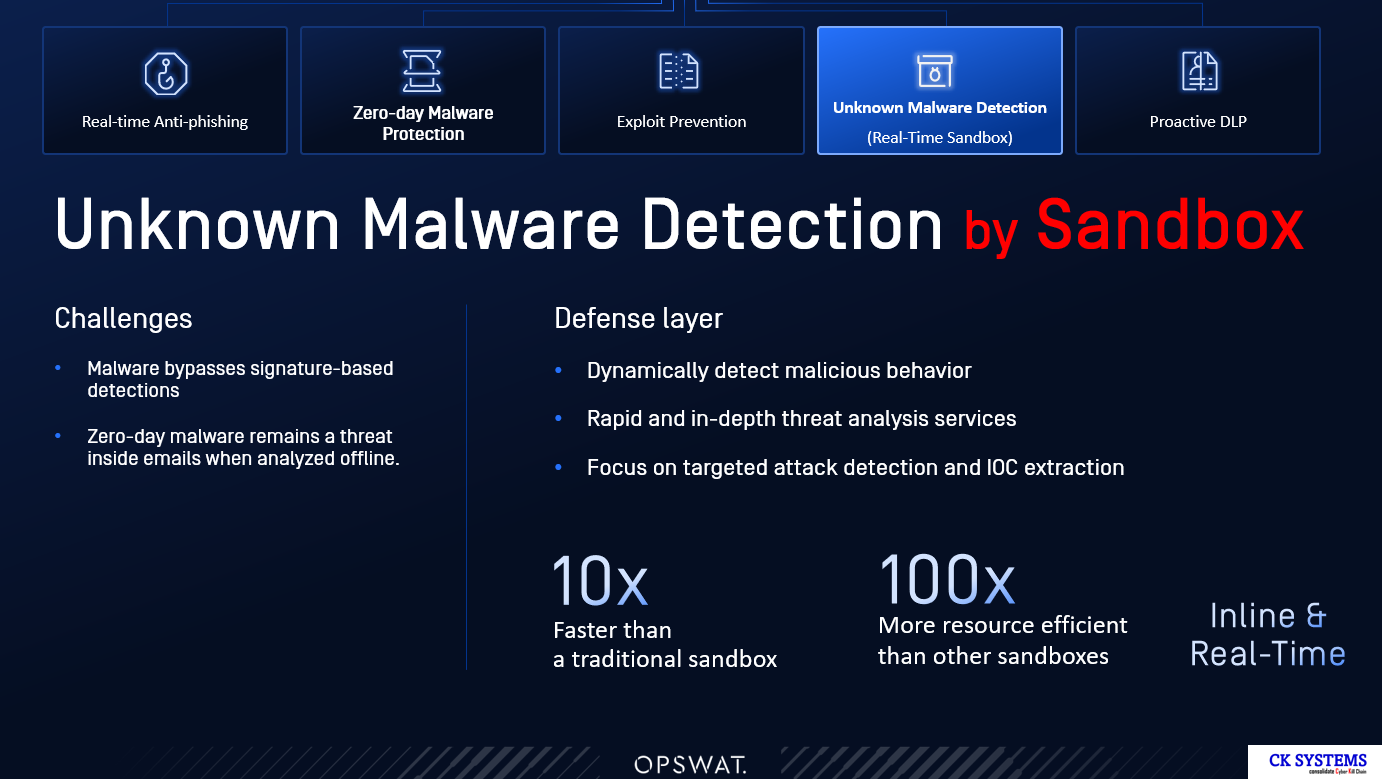Click the 'Defense layer' heading
Viewport: 1382px width, 779px height.
coord(639,319)
